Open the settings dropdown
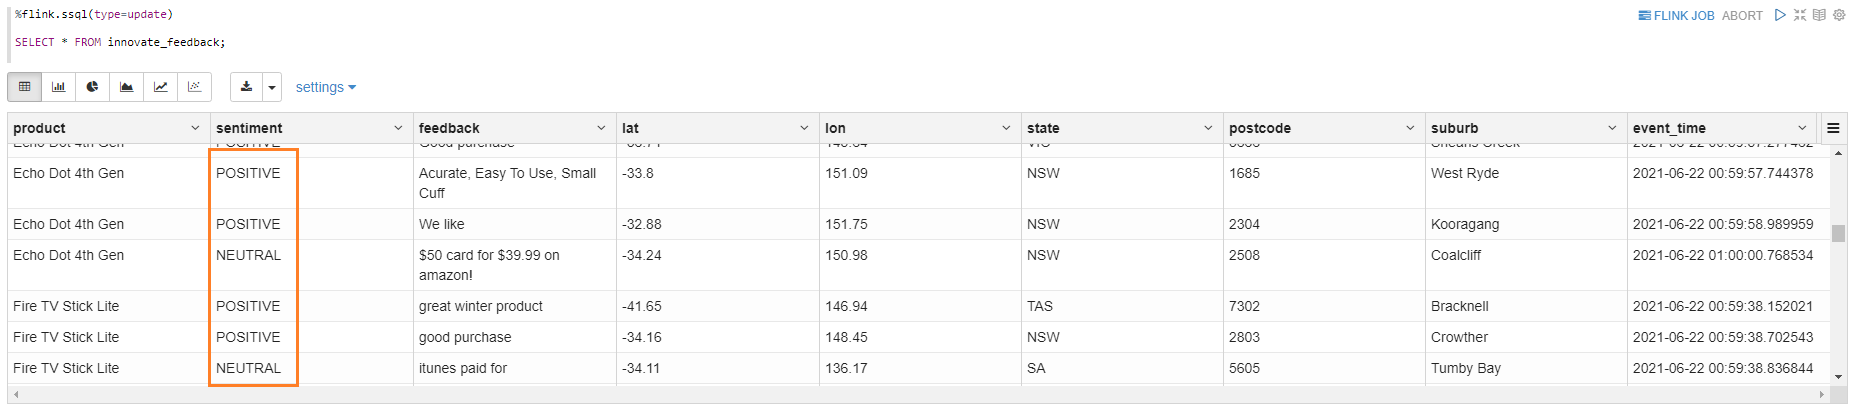The width and height of the screenshot is (1858, 412). 326,87
